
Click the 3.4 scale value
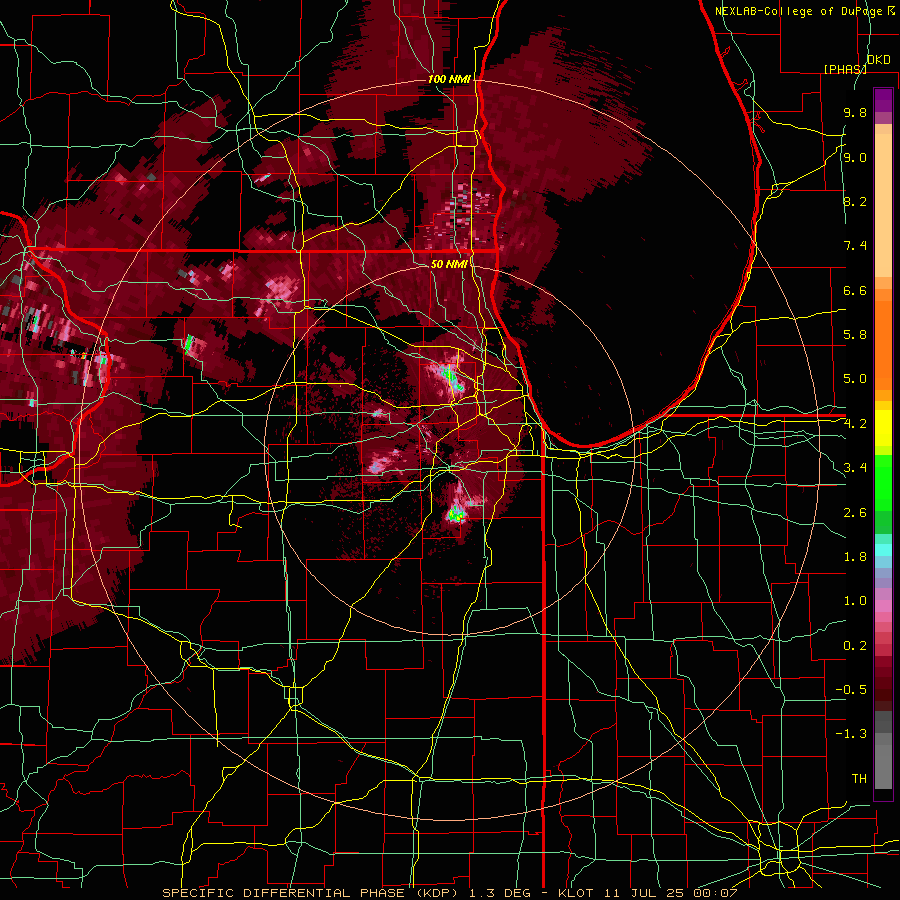click(855, 468)
